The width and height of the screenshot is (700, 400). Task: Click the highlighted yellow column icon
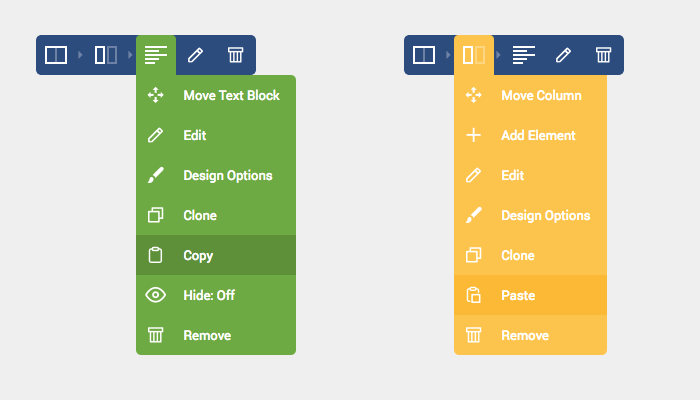[x=474, y=55]
